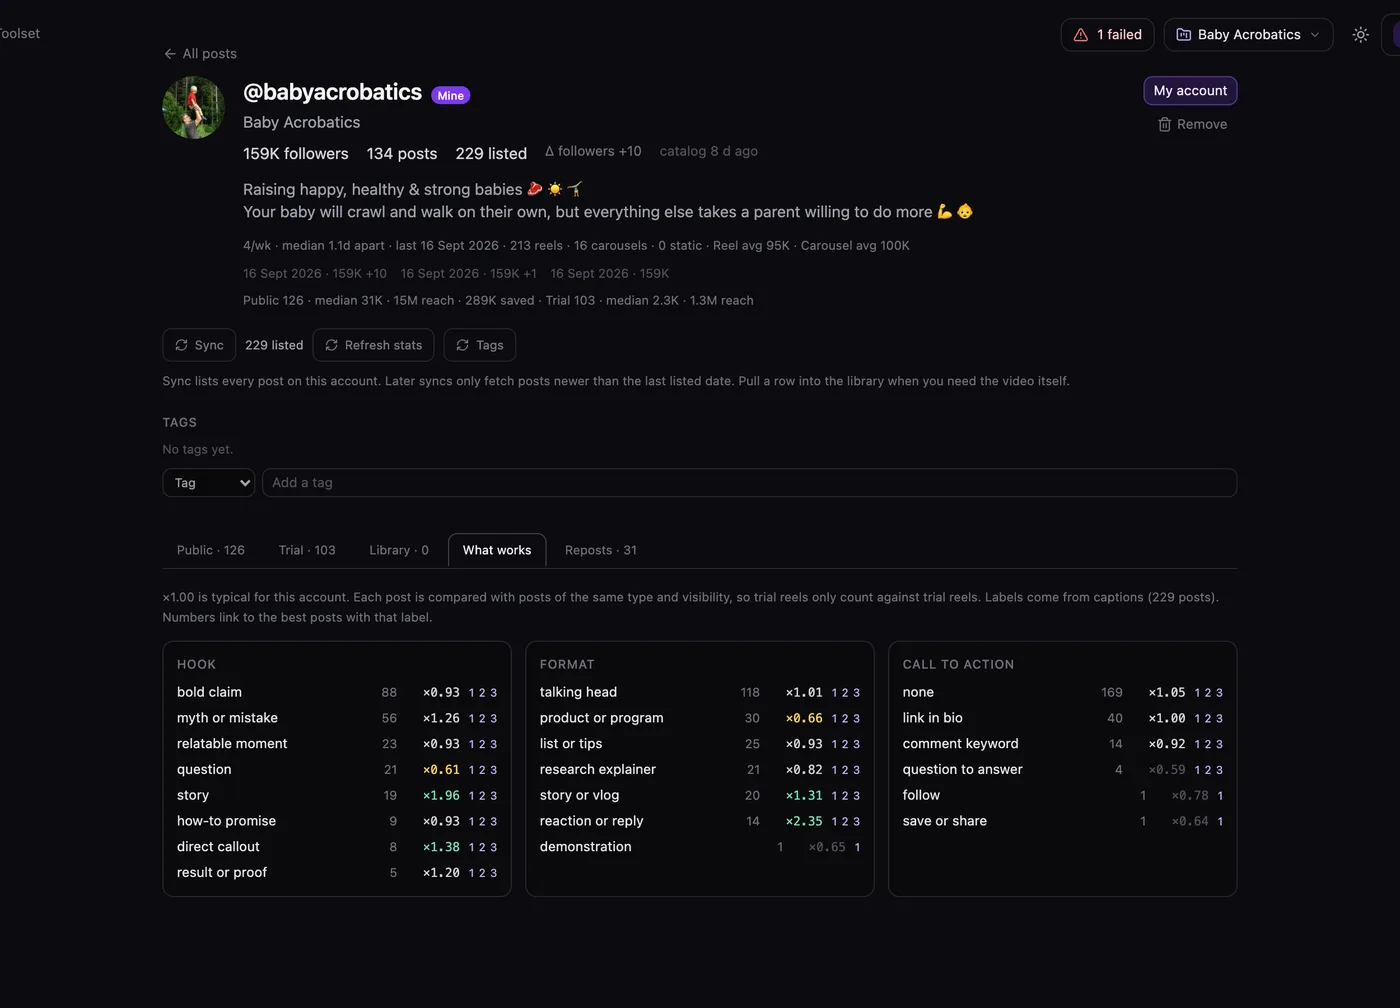The width and height of the screenshot is (1400, 1008).
Task: Open best post 1 for research explainer
Action: click(834, 770)
